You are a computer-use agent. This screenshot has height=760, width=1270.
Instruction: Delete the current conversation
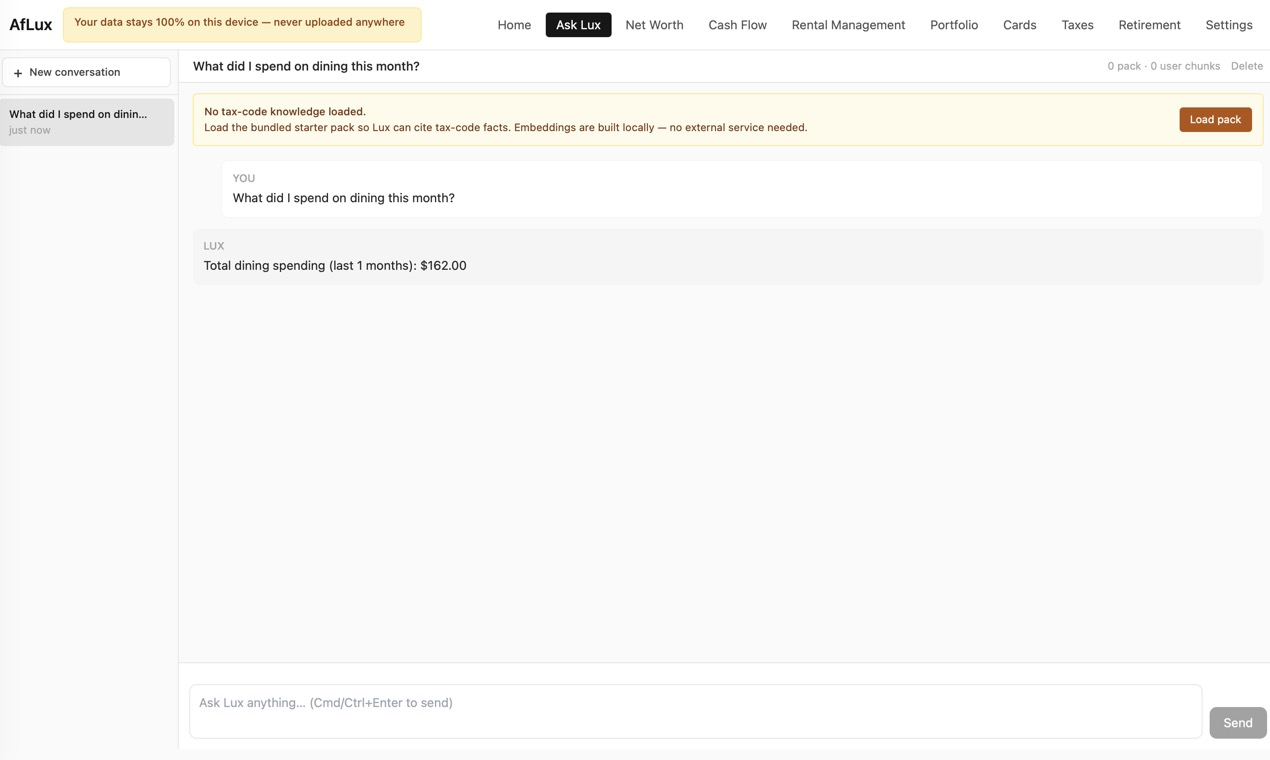coord(1246,66)
